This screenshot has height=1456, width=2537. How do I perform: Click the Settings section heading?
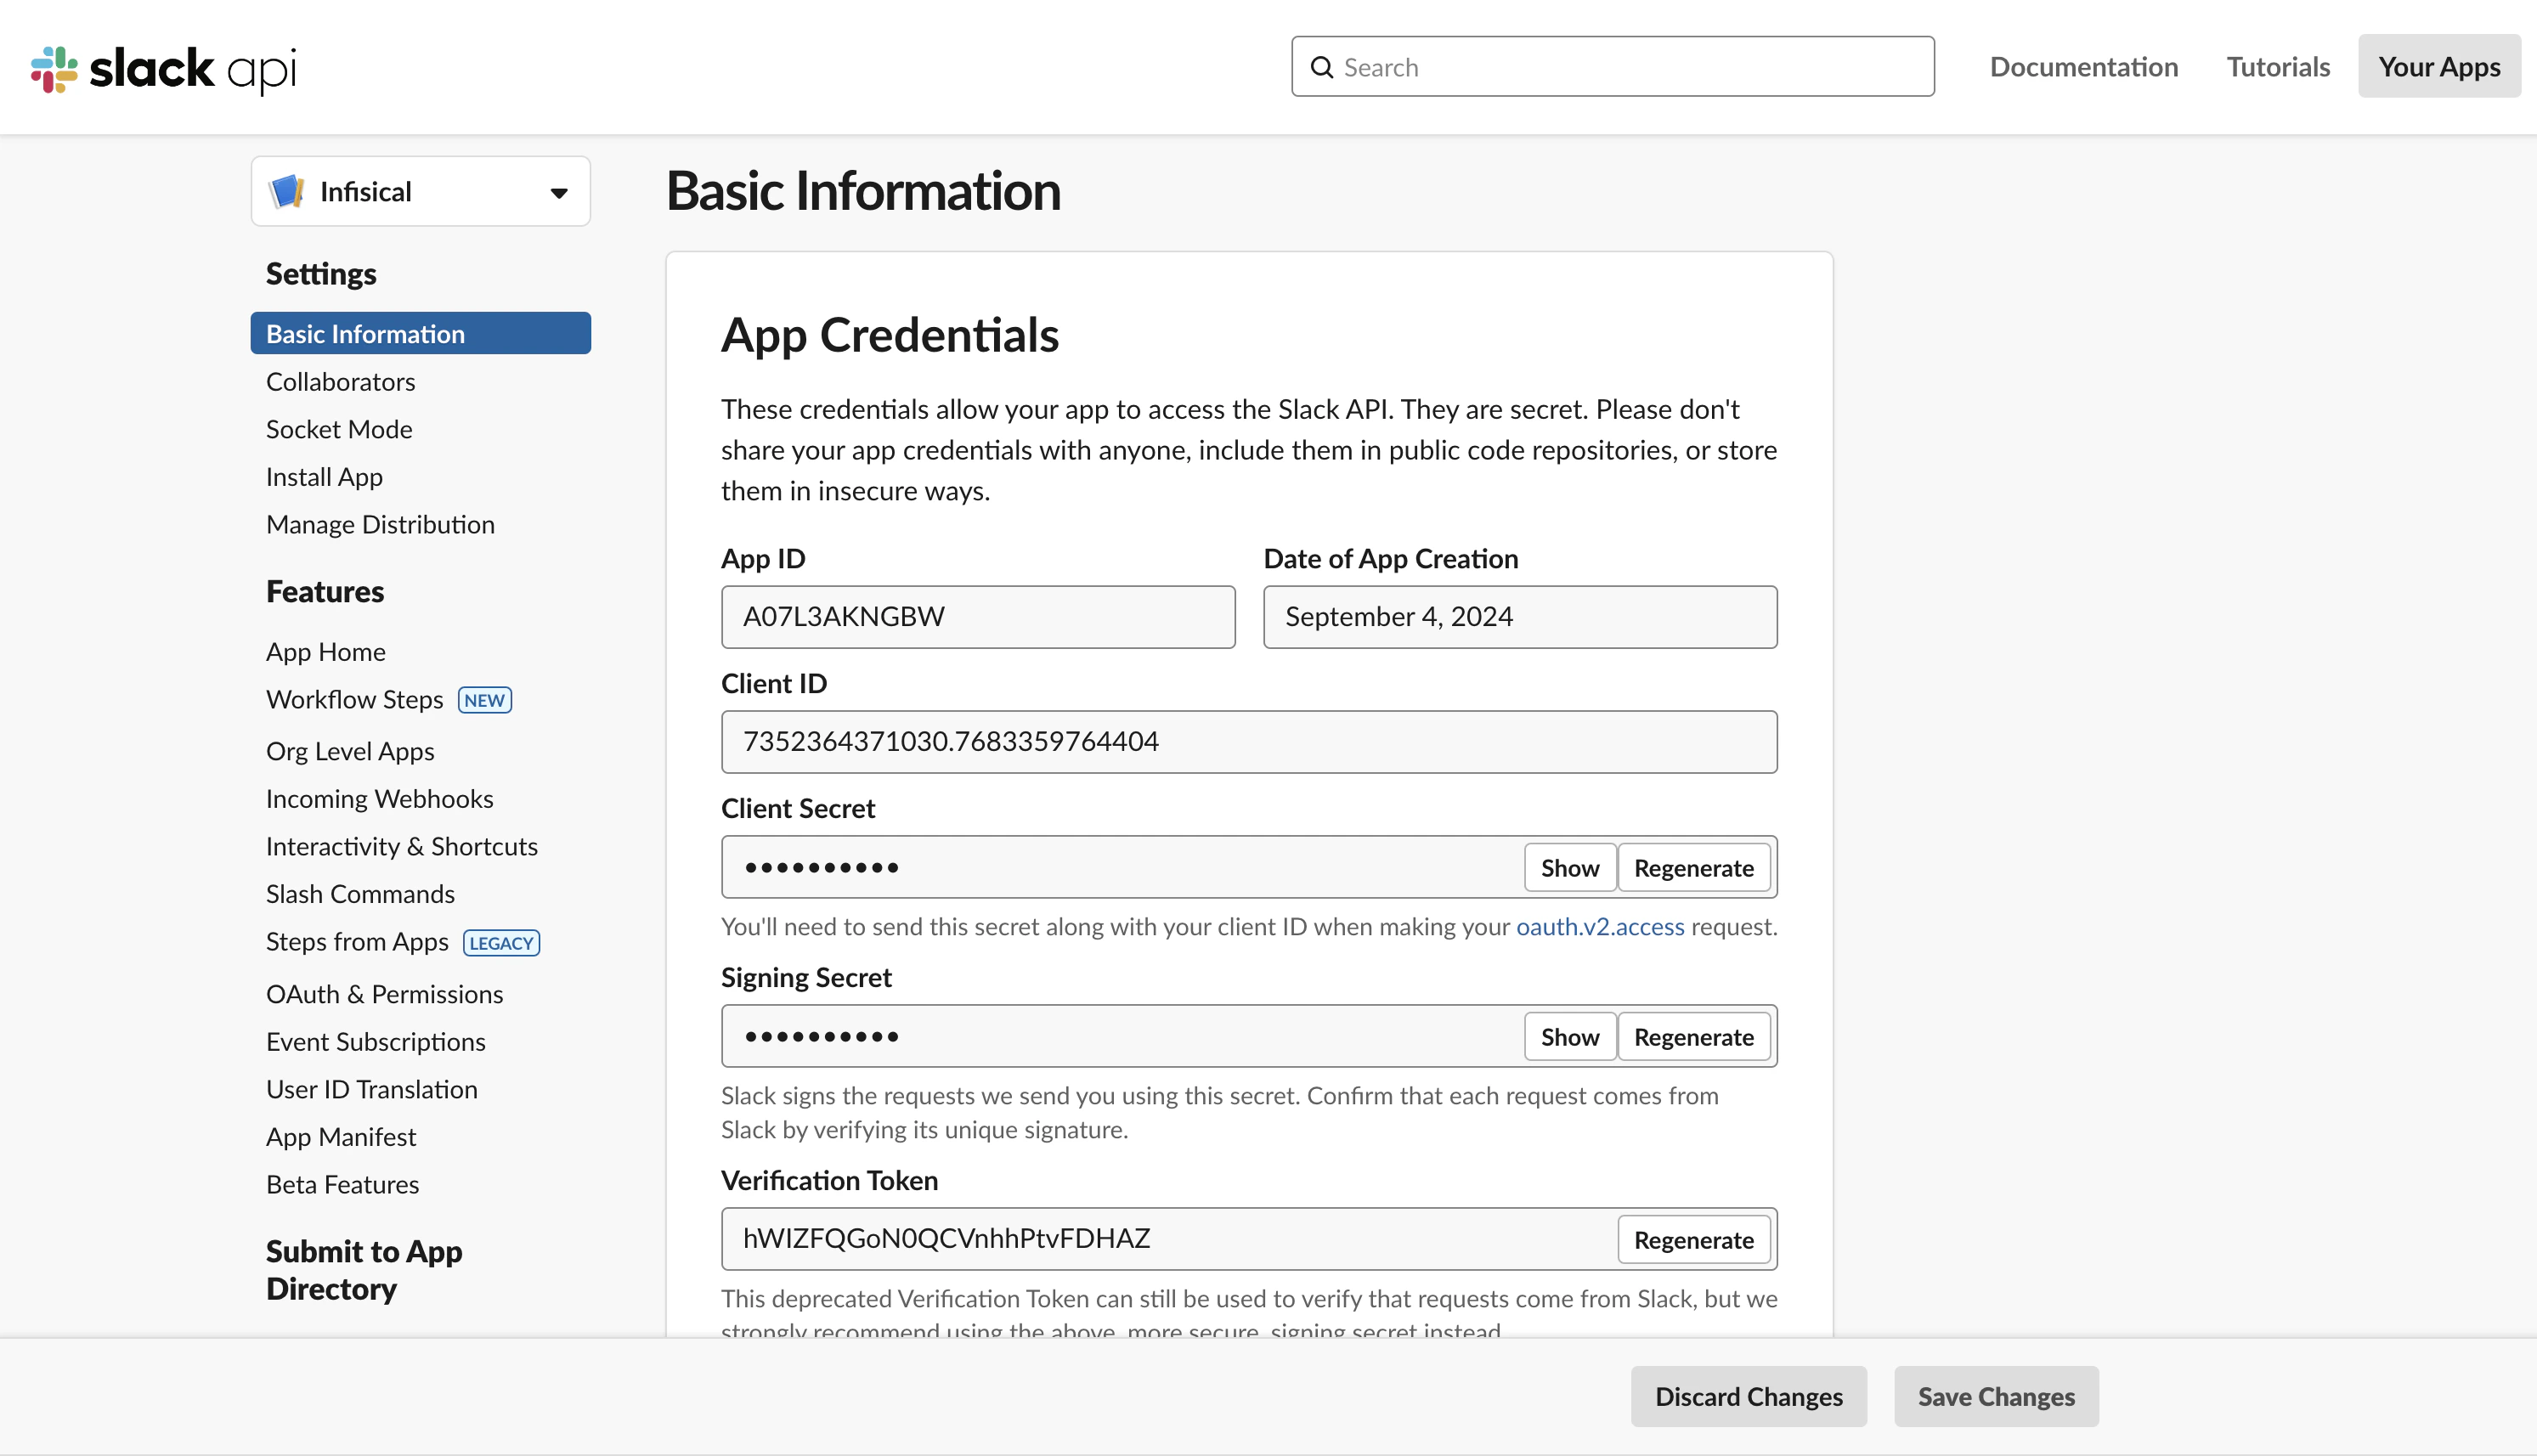click(x=321, y=274)
